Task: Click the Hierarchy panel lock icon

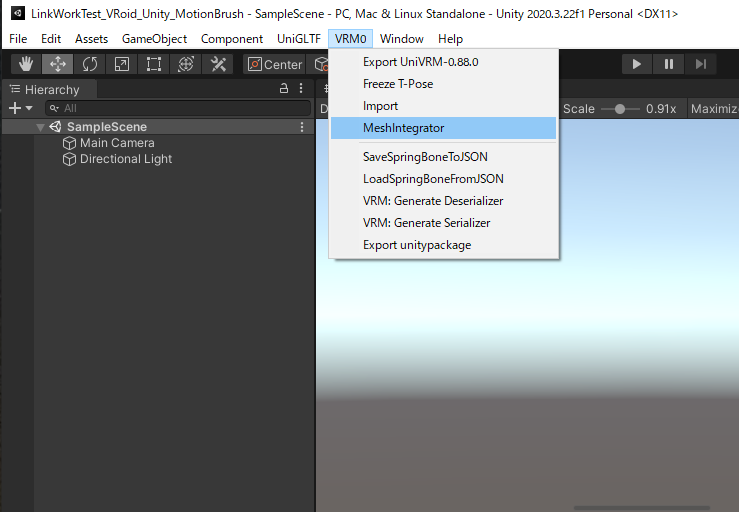Action: point(284,89)
